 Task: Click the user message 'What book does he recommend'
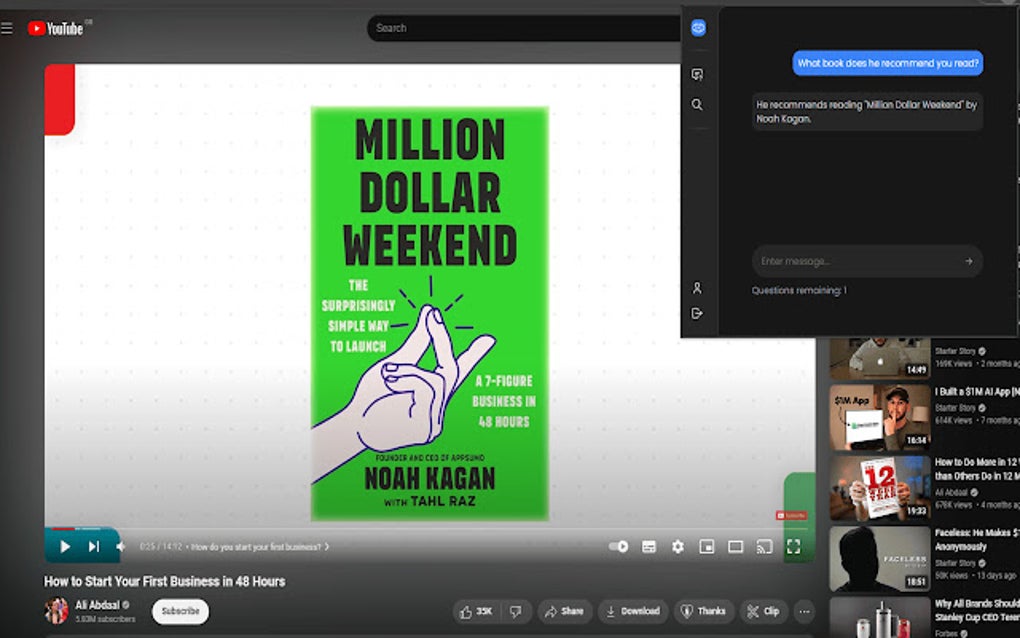(887, 63)
